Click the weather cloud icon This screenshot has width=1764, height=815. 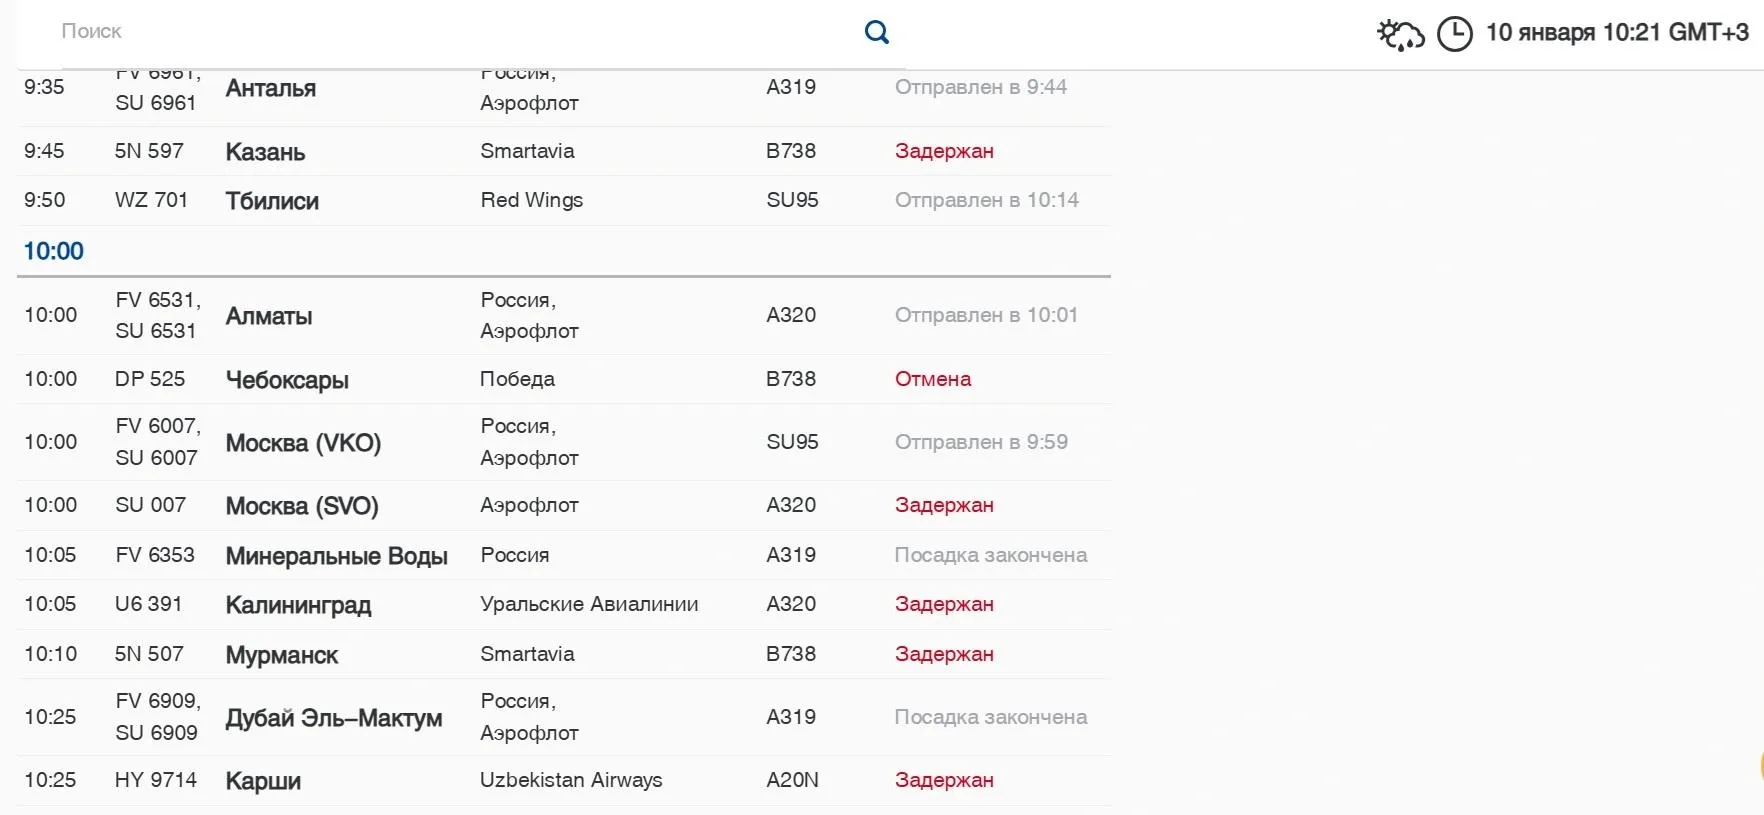1400,34
